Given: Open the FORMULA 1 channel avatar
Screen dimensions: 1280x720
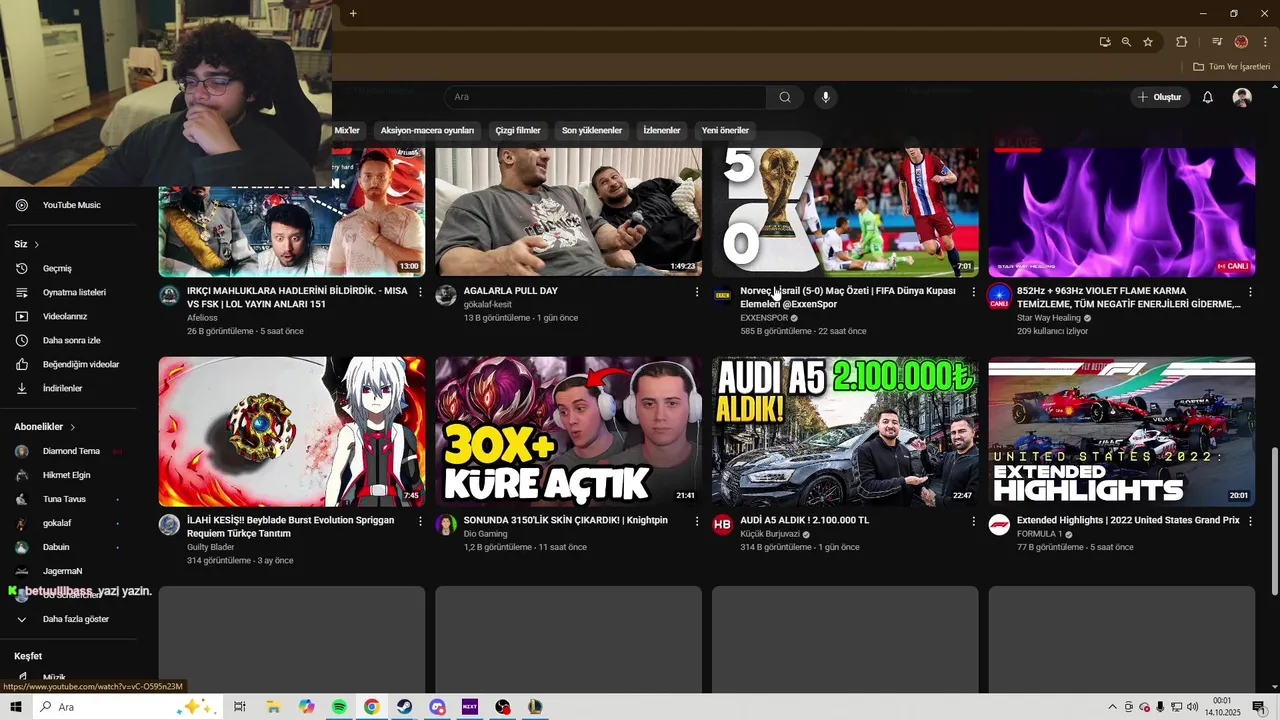Looking at the screenshot, I should tap(999, 525).
